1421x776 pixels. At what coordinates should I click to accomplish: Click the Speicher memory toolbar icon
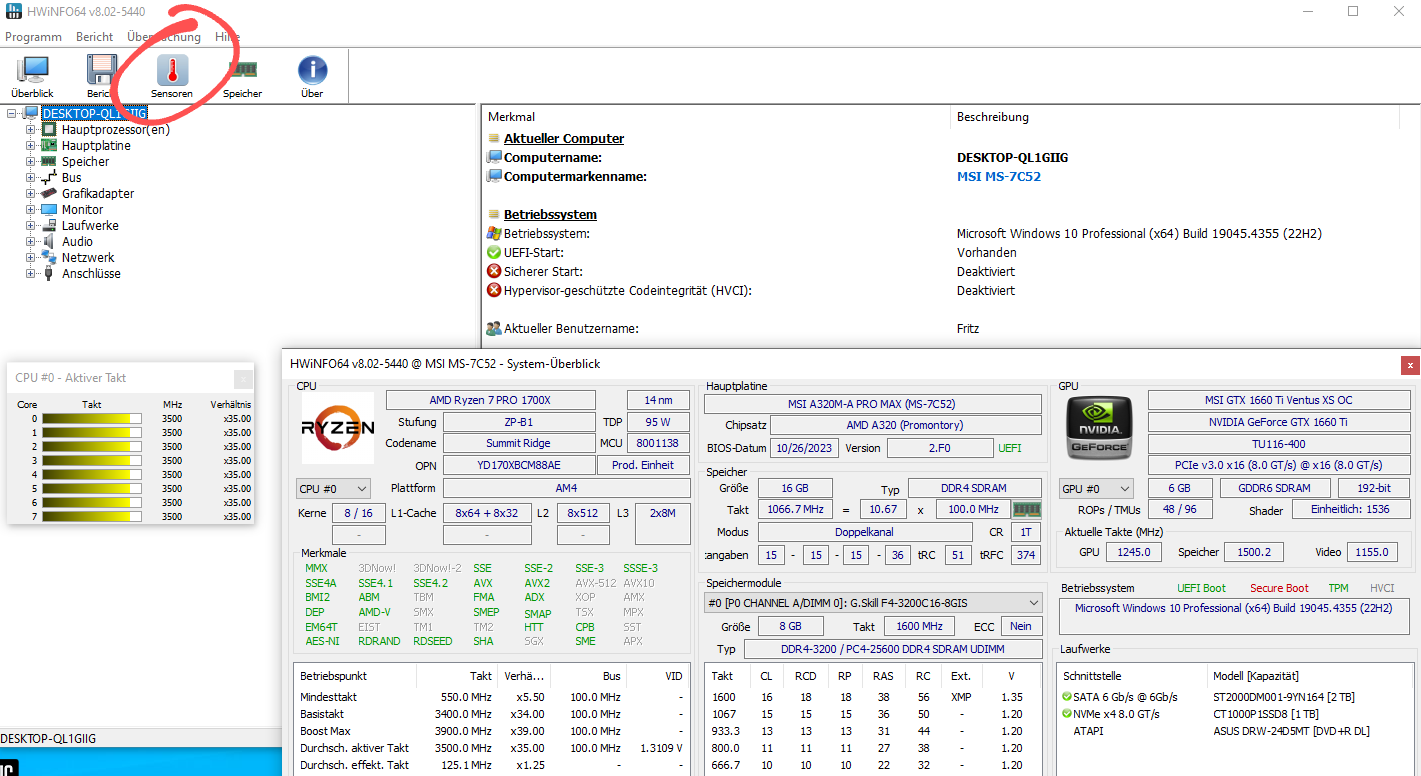click(x=242, y=70)
